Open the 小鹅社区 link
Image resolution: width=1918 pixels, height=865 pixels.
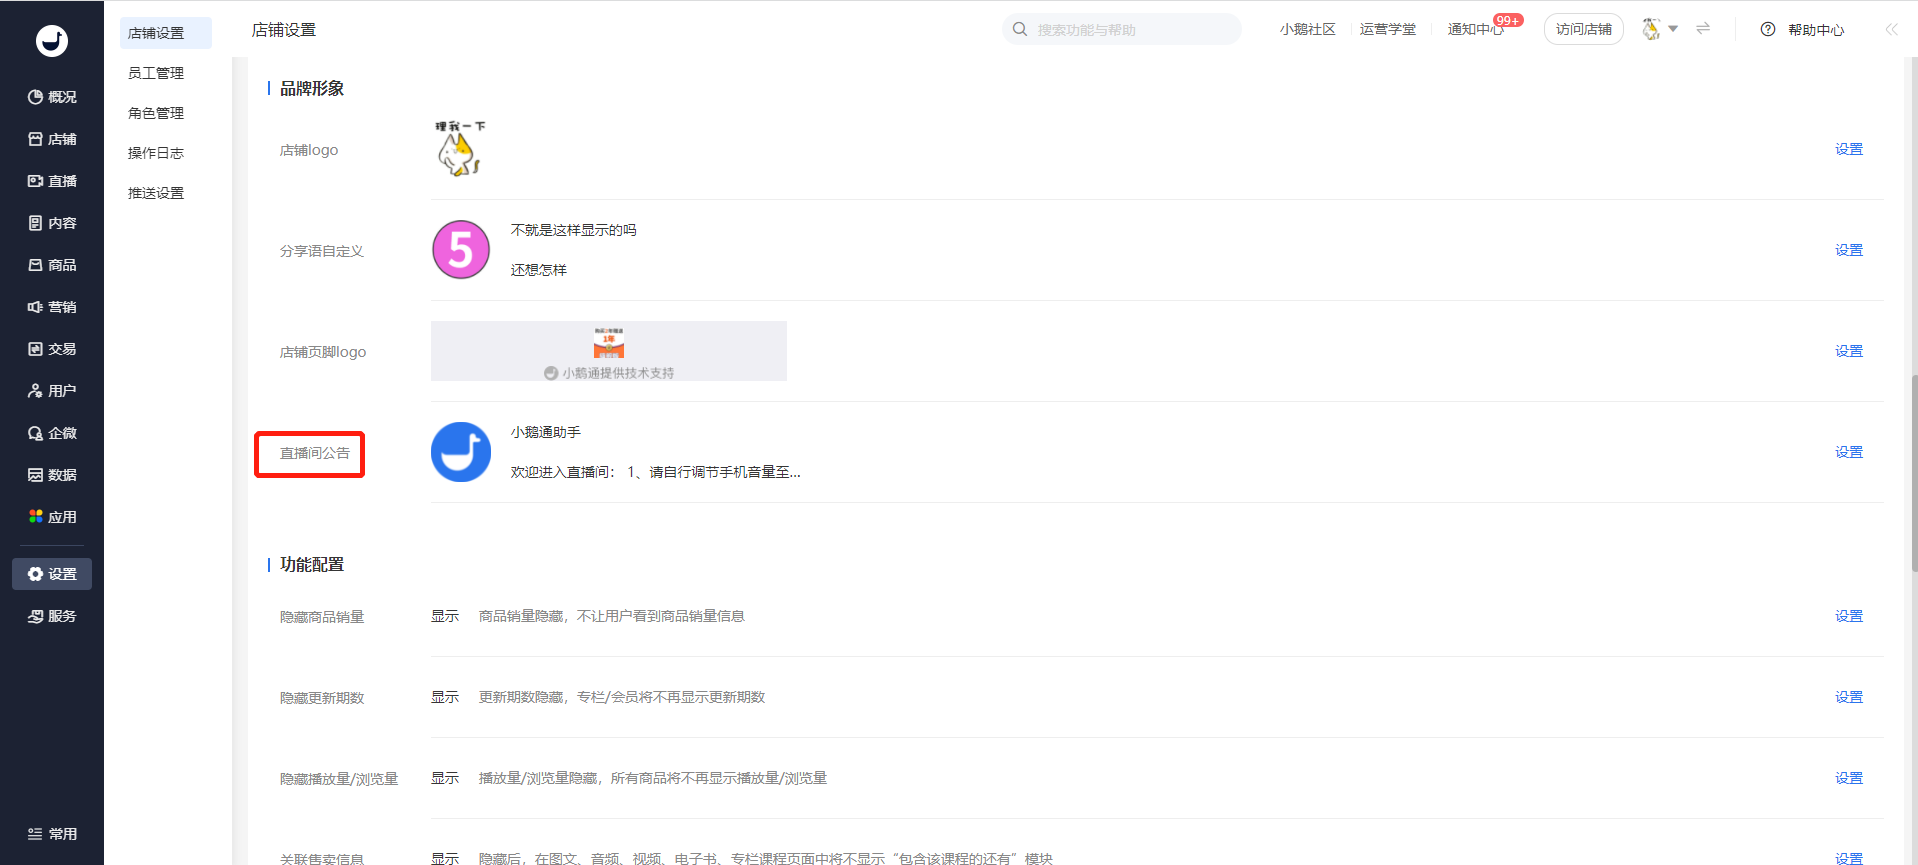[x=1307, y=29]
